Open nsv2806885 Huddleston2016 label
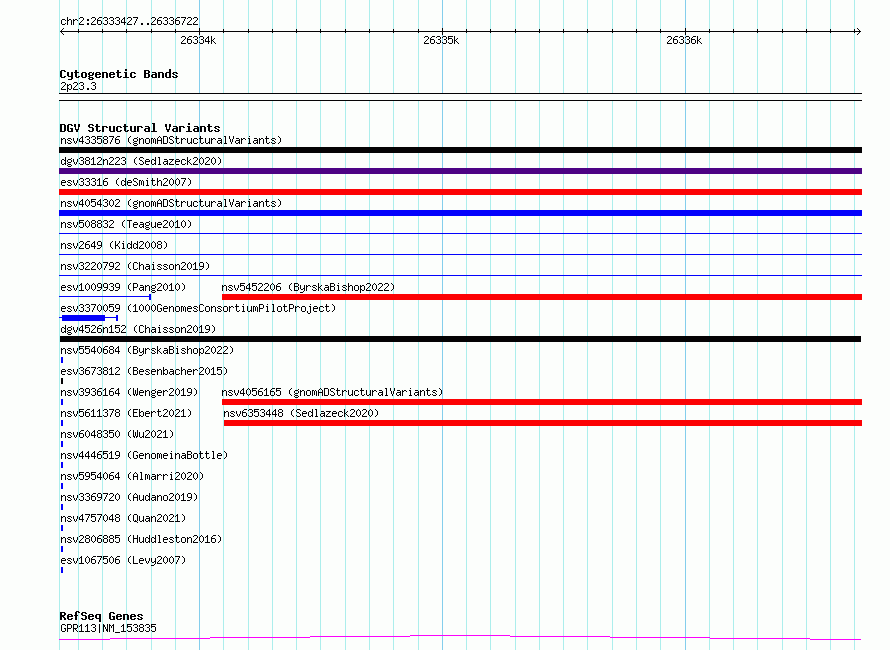The image size is (890, 650). click(x=141, y=539)
